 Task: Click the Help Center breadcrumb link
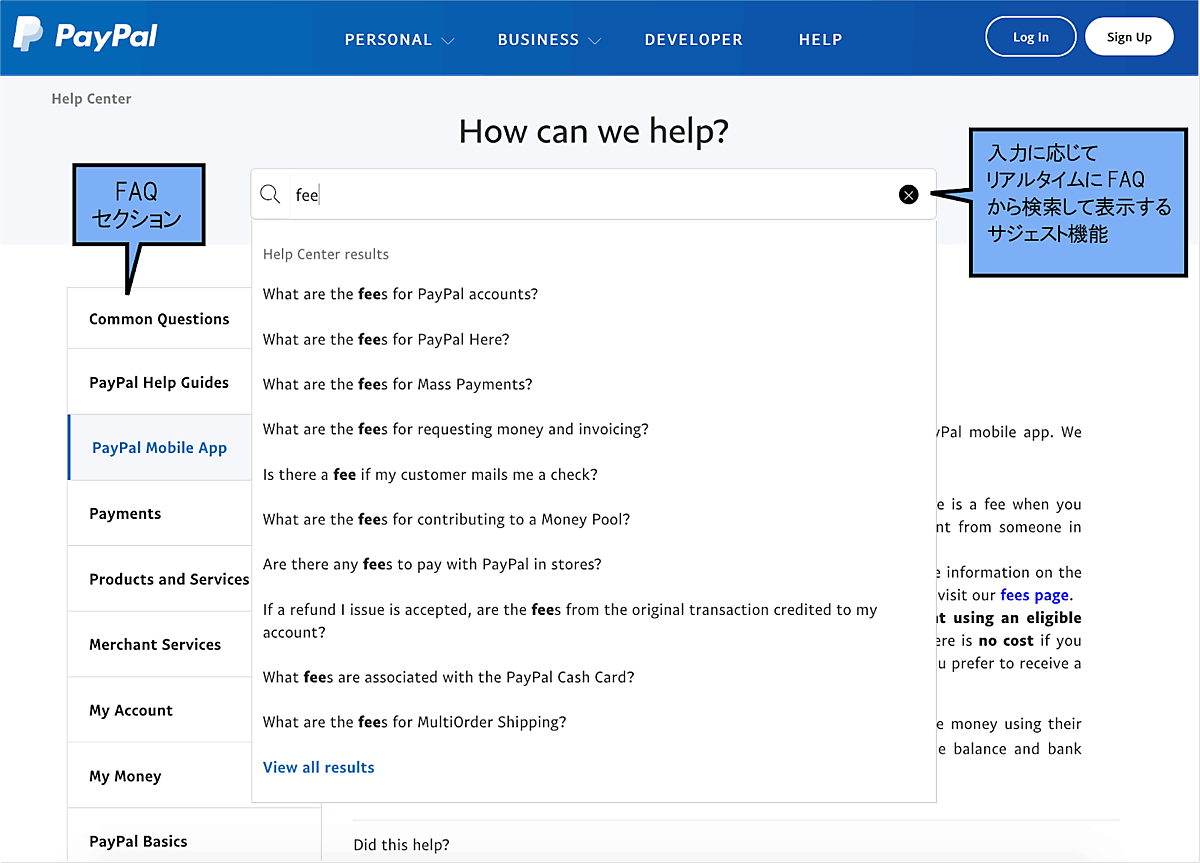[x=91, y=99]
